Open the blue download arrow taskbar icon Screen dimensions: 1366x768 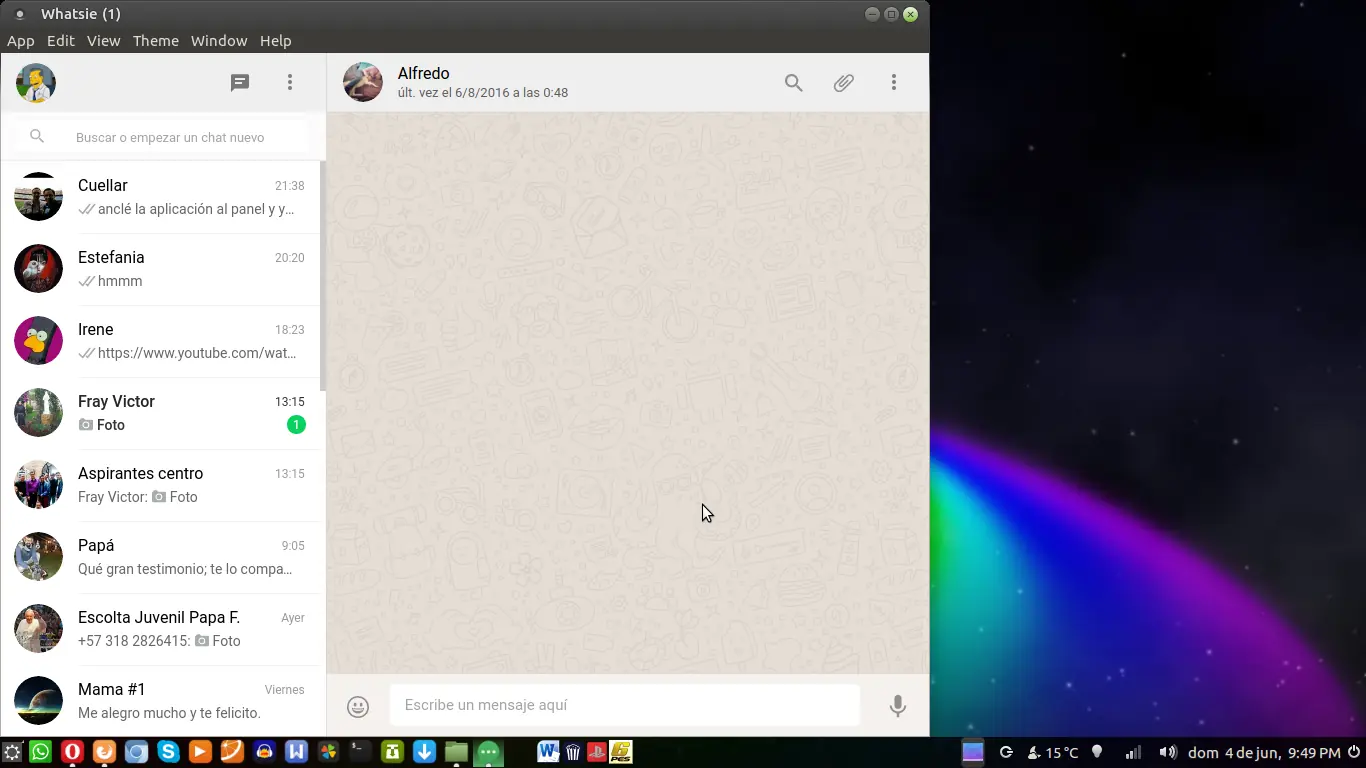tap(424, 752)
